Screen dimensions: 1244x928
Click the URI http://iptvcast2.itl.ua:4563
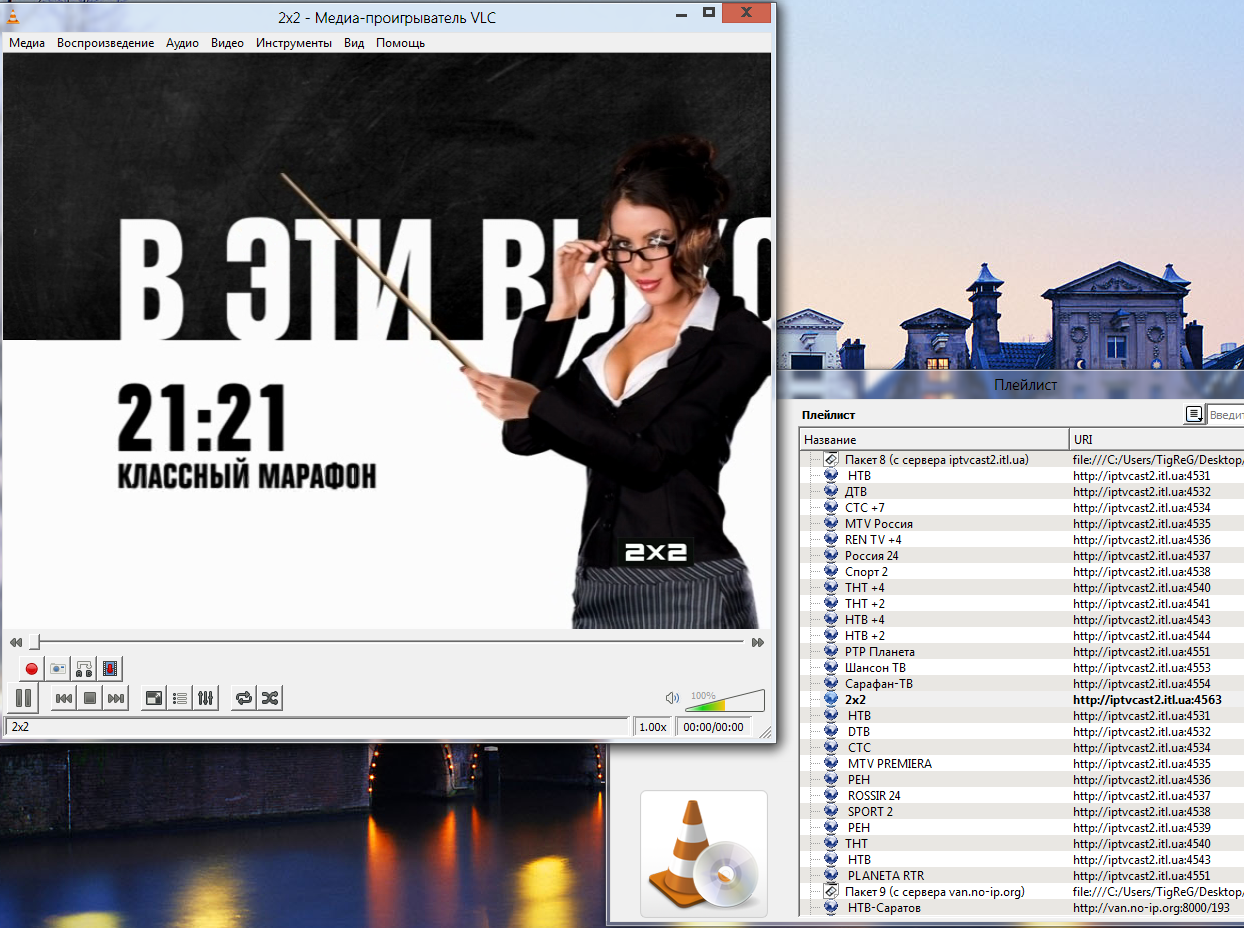coord(1148,700)
